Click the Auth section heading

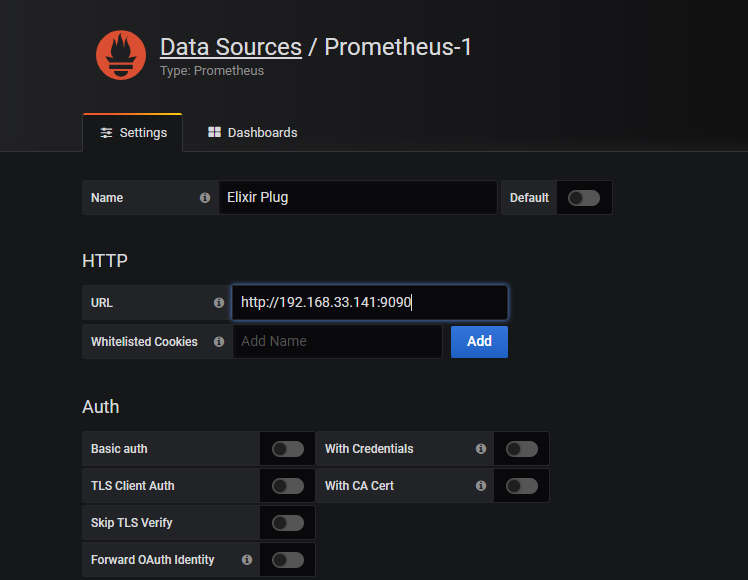pyautogui.click(x=101, y=407)
